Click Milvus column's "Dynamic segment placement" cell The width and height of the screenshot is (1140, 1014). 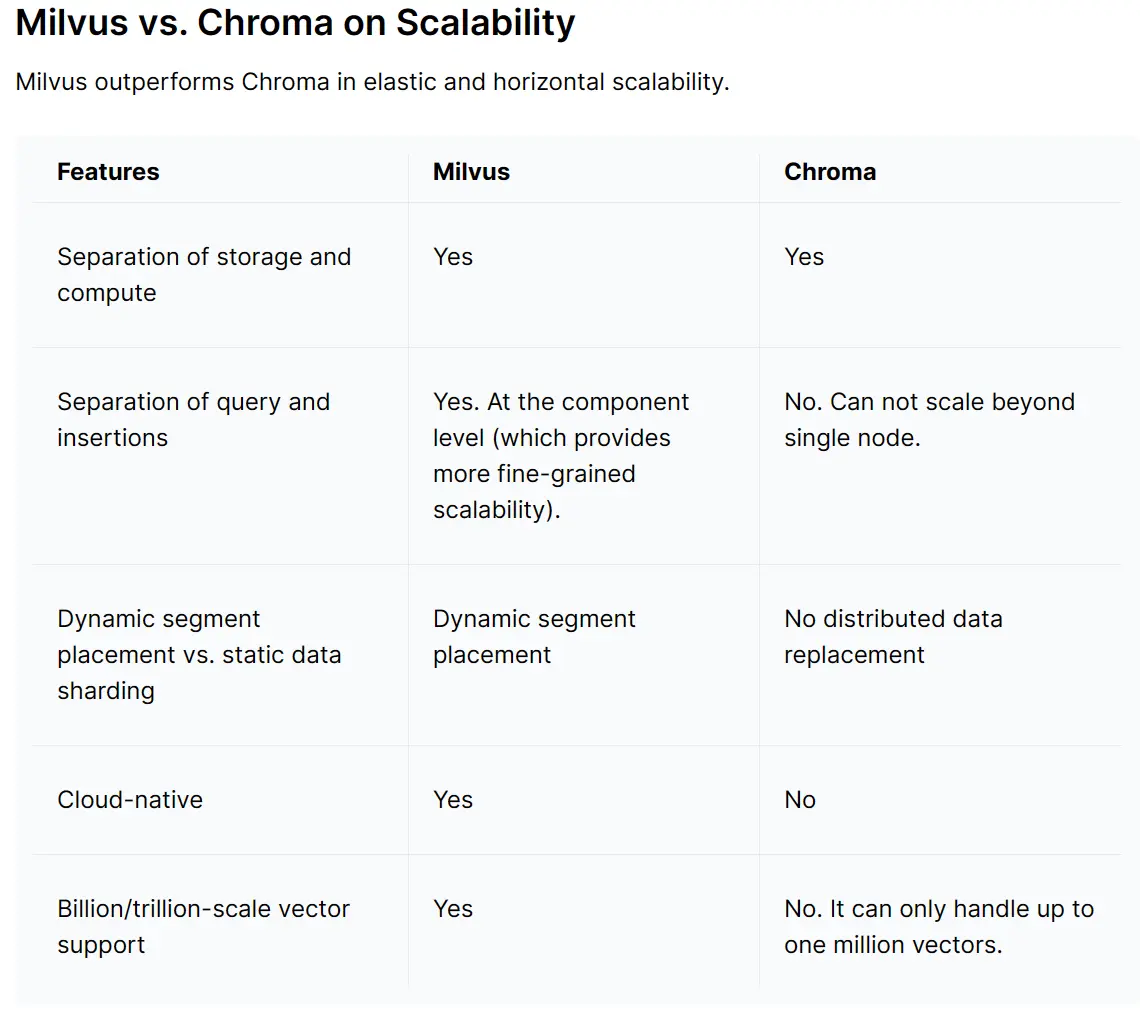[x=534, y=637]
